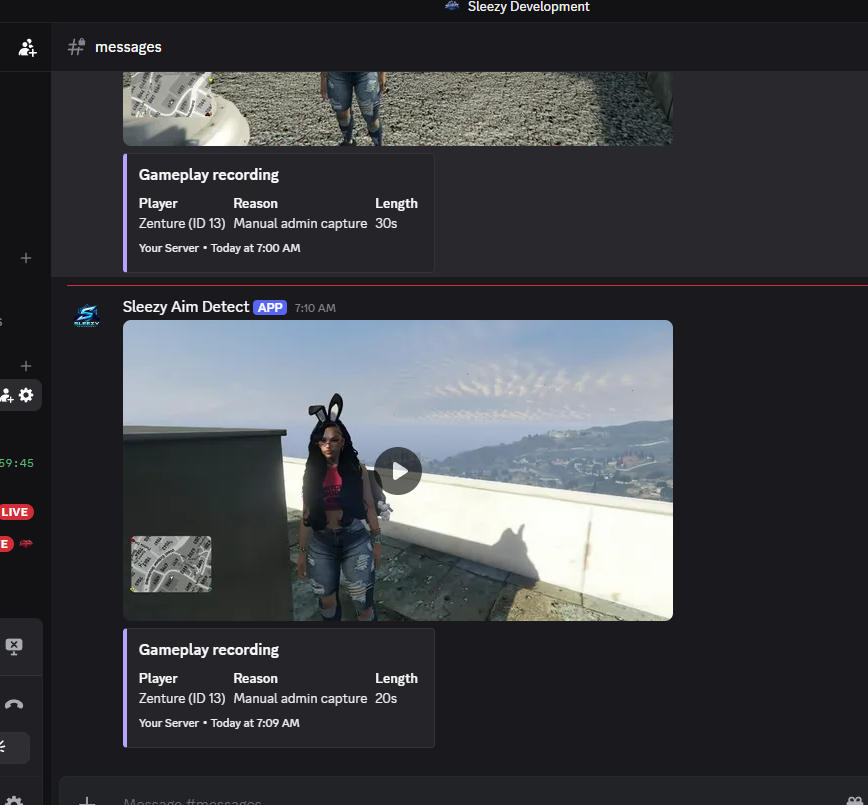Click Zenture (ID 13) in the 20s embed
Viewport: 868px width, 805px height.
pos(182,699)
